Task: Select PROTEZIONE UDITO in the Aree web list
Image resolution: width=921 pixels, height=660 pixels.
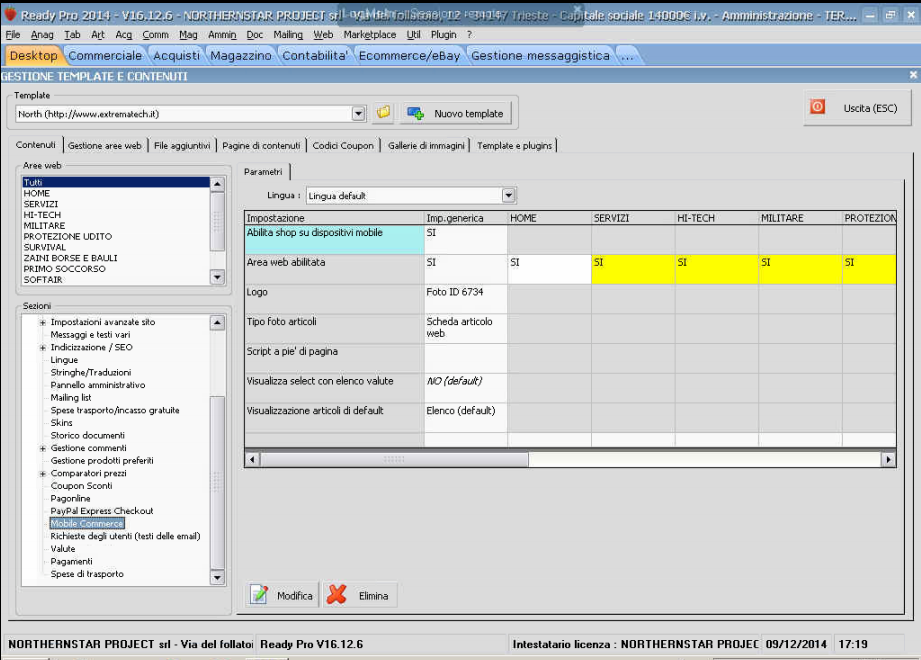Action: pyautogui.click(x=68, y=237)
